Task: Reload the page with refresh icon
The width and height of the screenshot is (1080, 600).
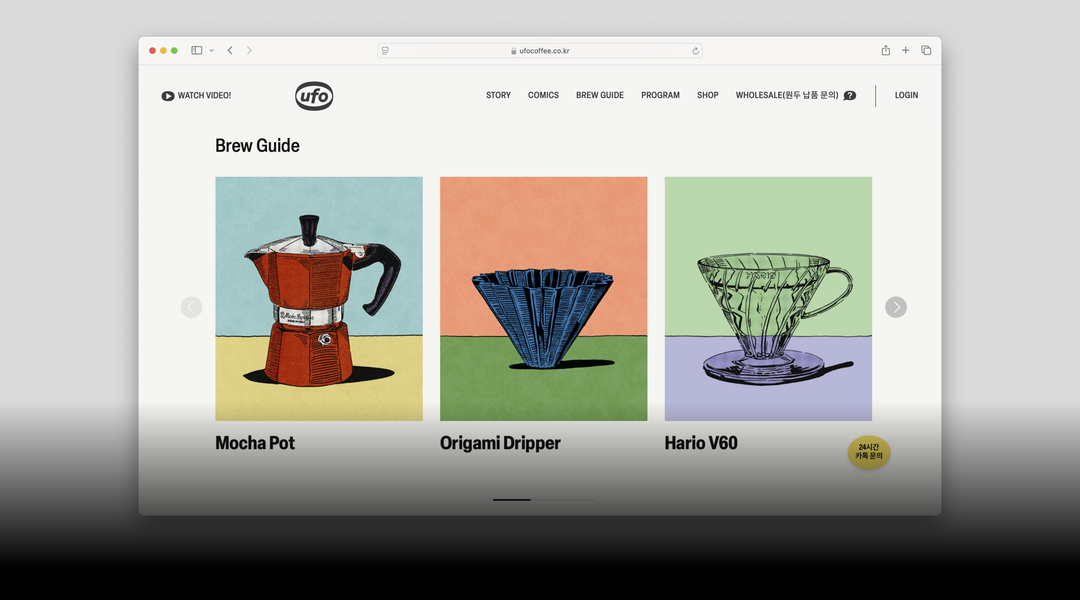Action: coord(696,50)
